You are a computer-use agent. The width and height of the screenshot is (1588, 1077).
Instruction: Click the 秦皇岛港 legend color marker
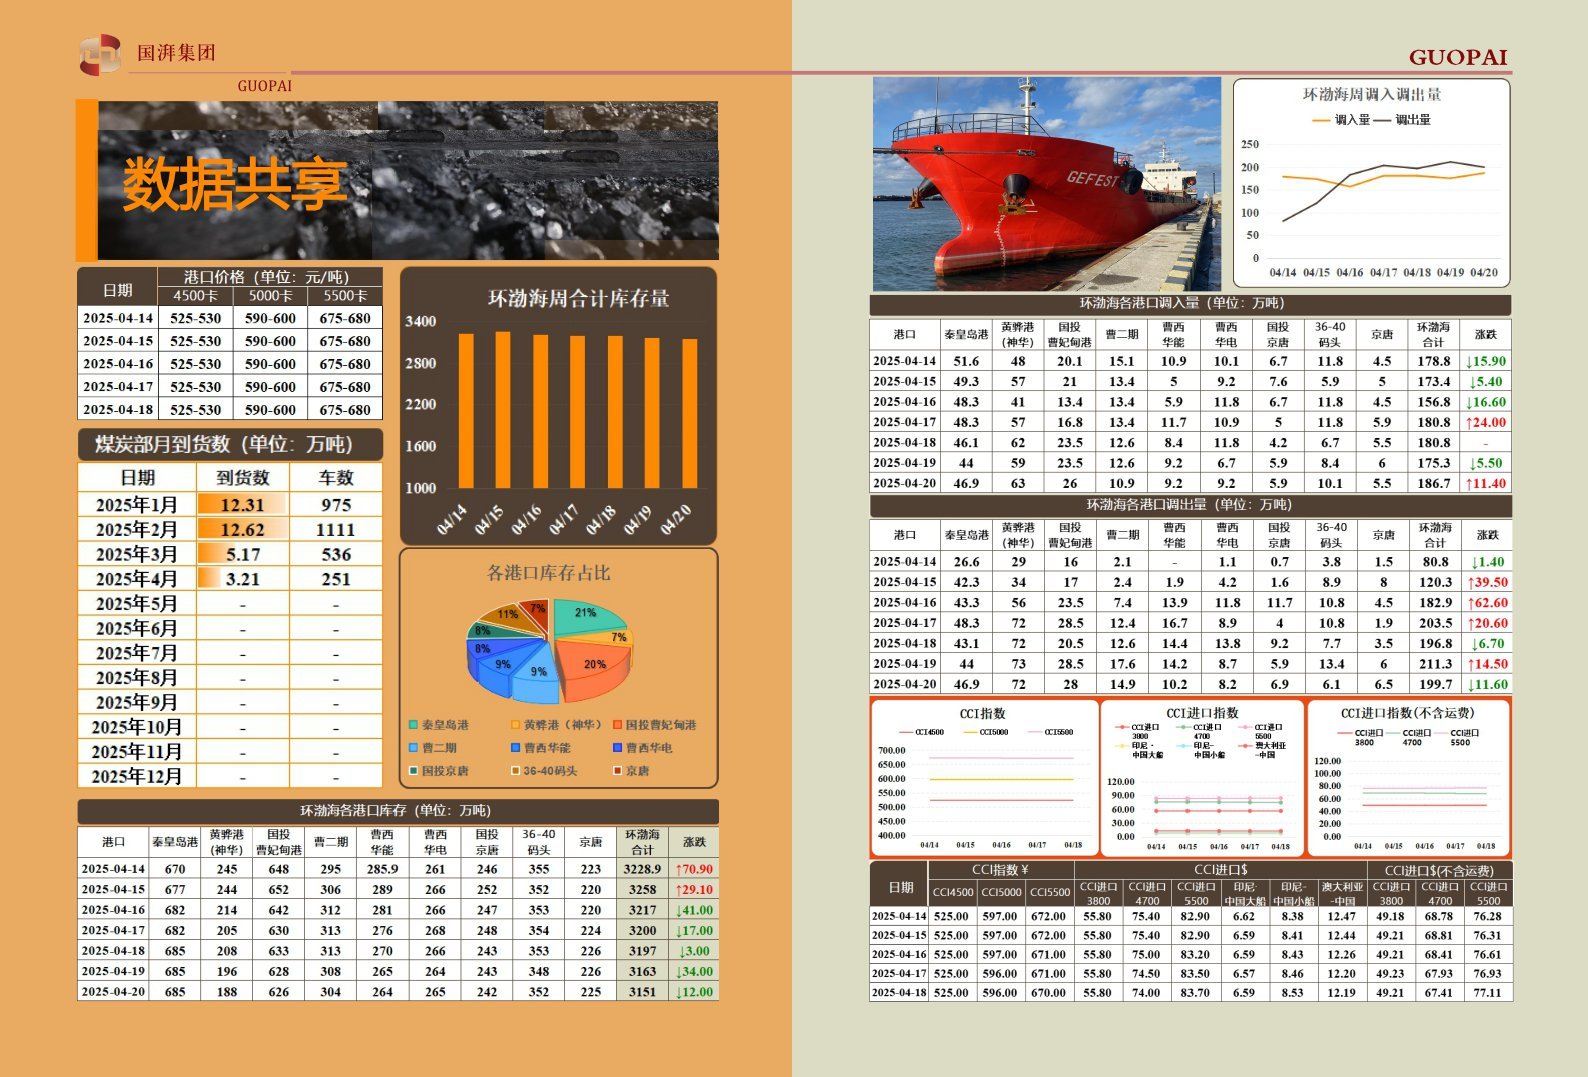[414, 725]
